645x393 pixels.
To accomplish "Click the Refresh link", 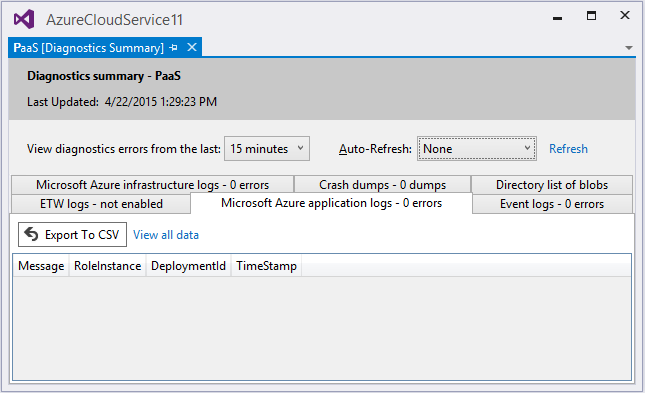I will (x=568, y=149).
